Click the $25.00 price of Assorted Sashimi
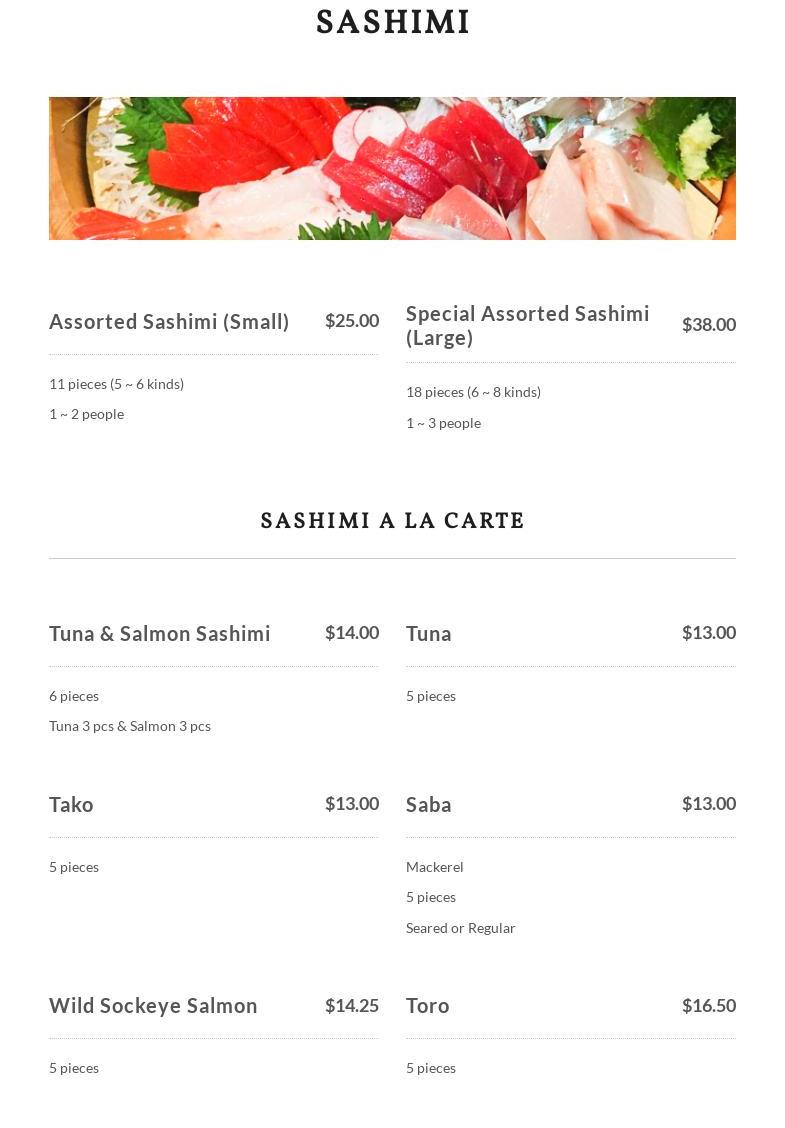This screenshot has width=785, height=1128. (351, 321)
